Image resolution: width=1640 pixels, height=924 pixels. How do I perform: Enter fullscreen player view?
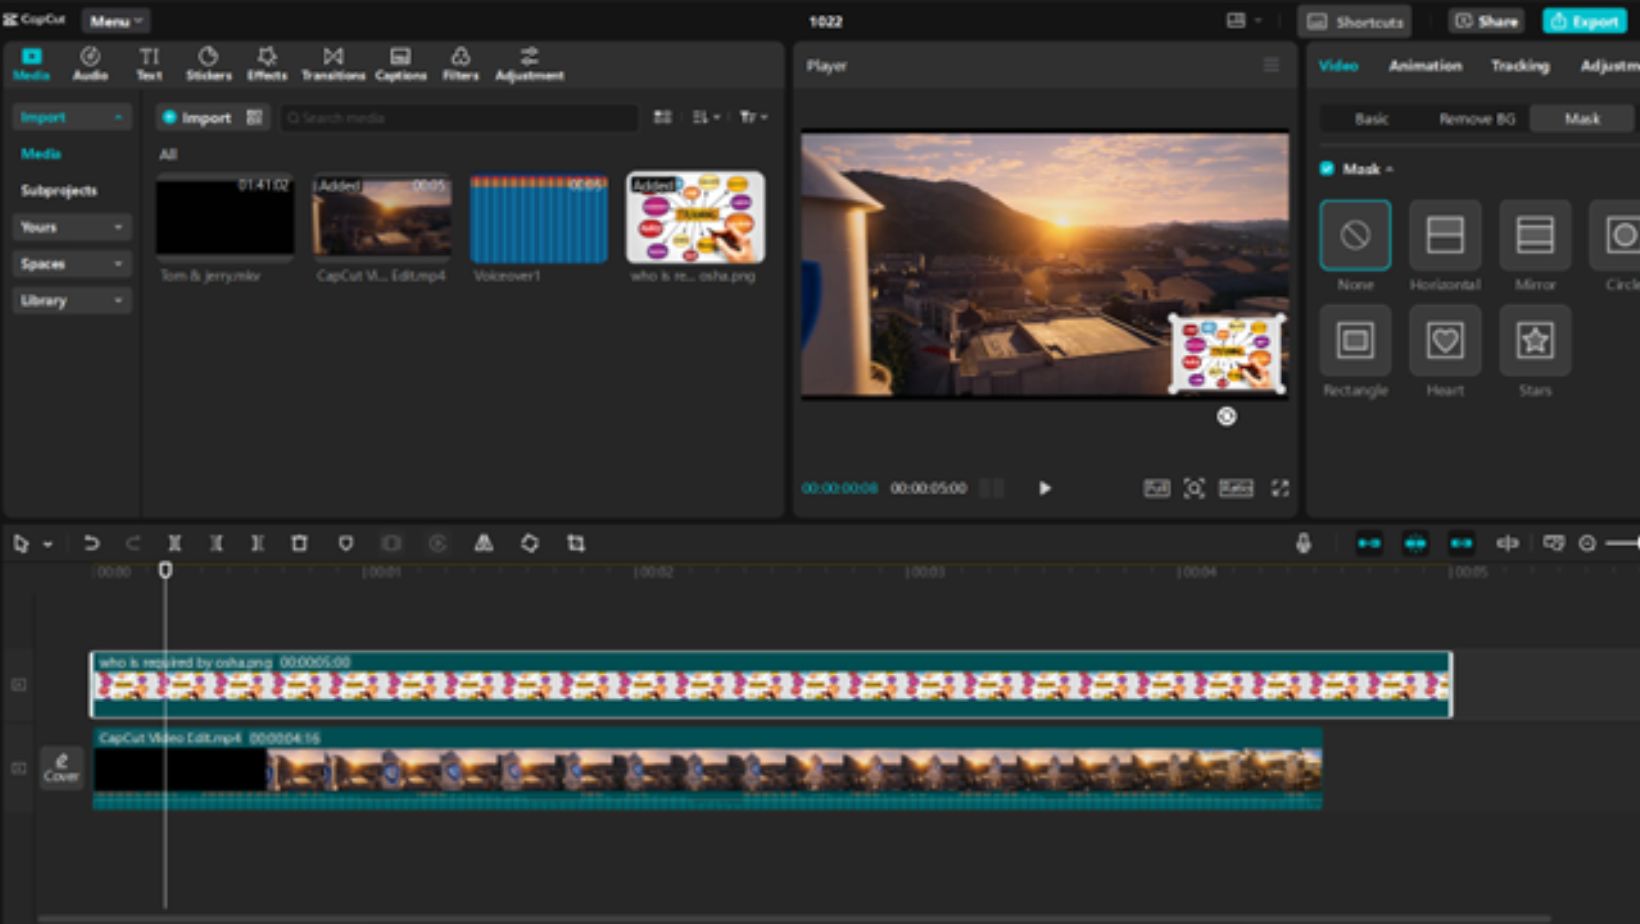point(1280,488)
